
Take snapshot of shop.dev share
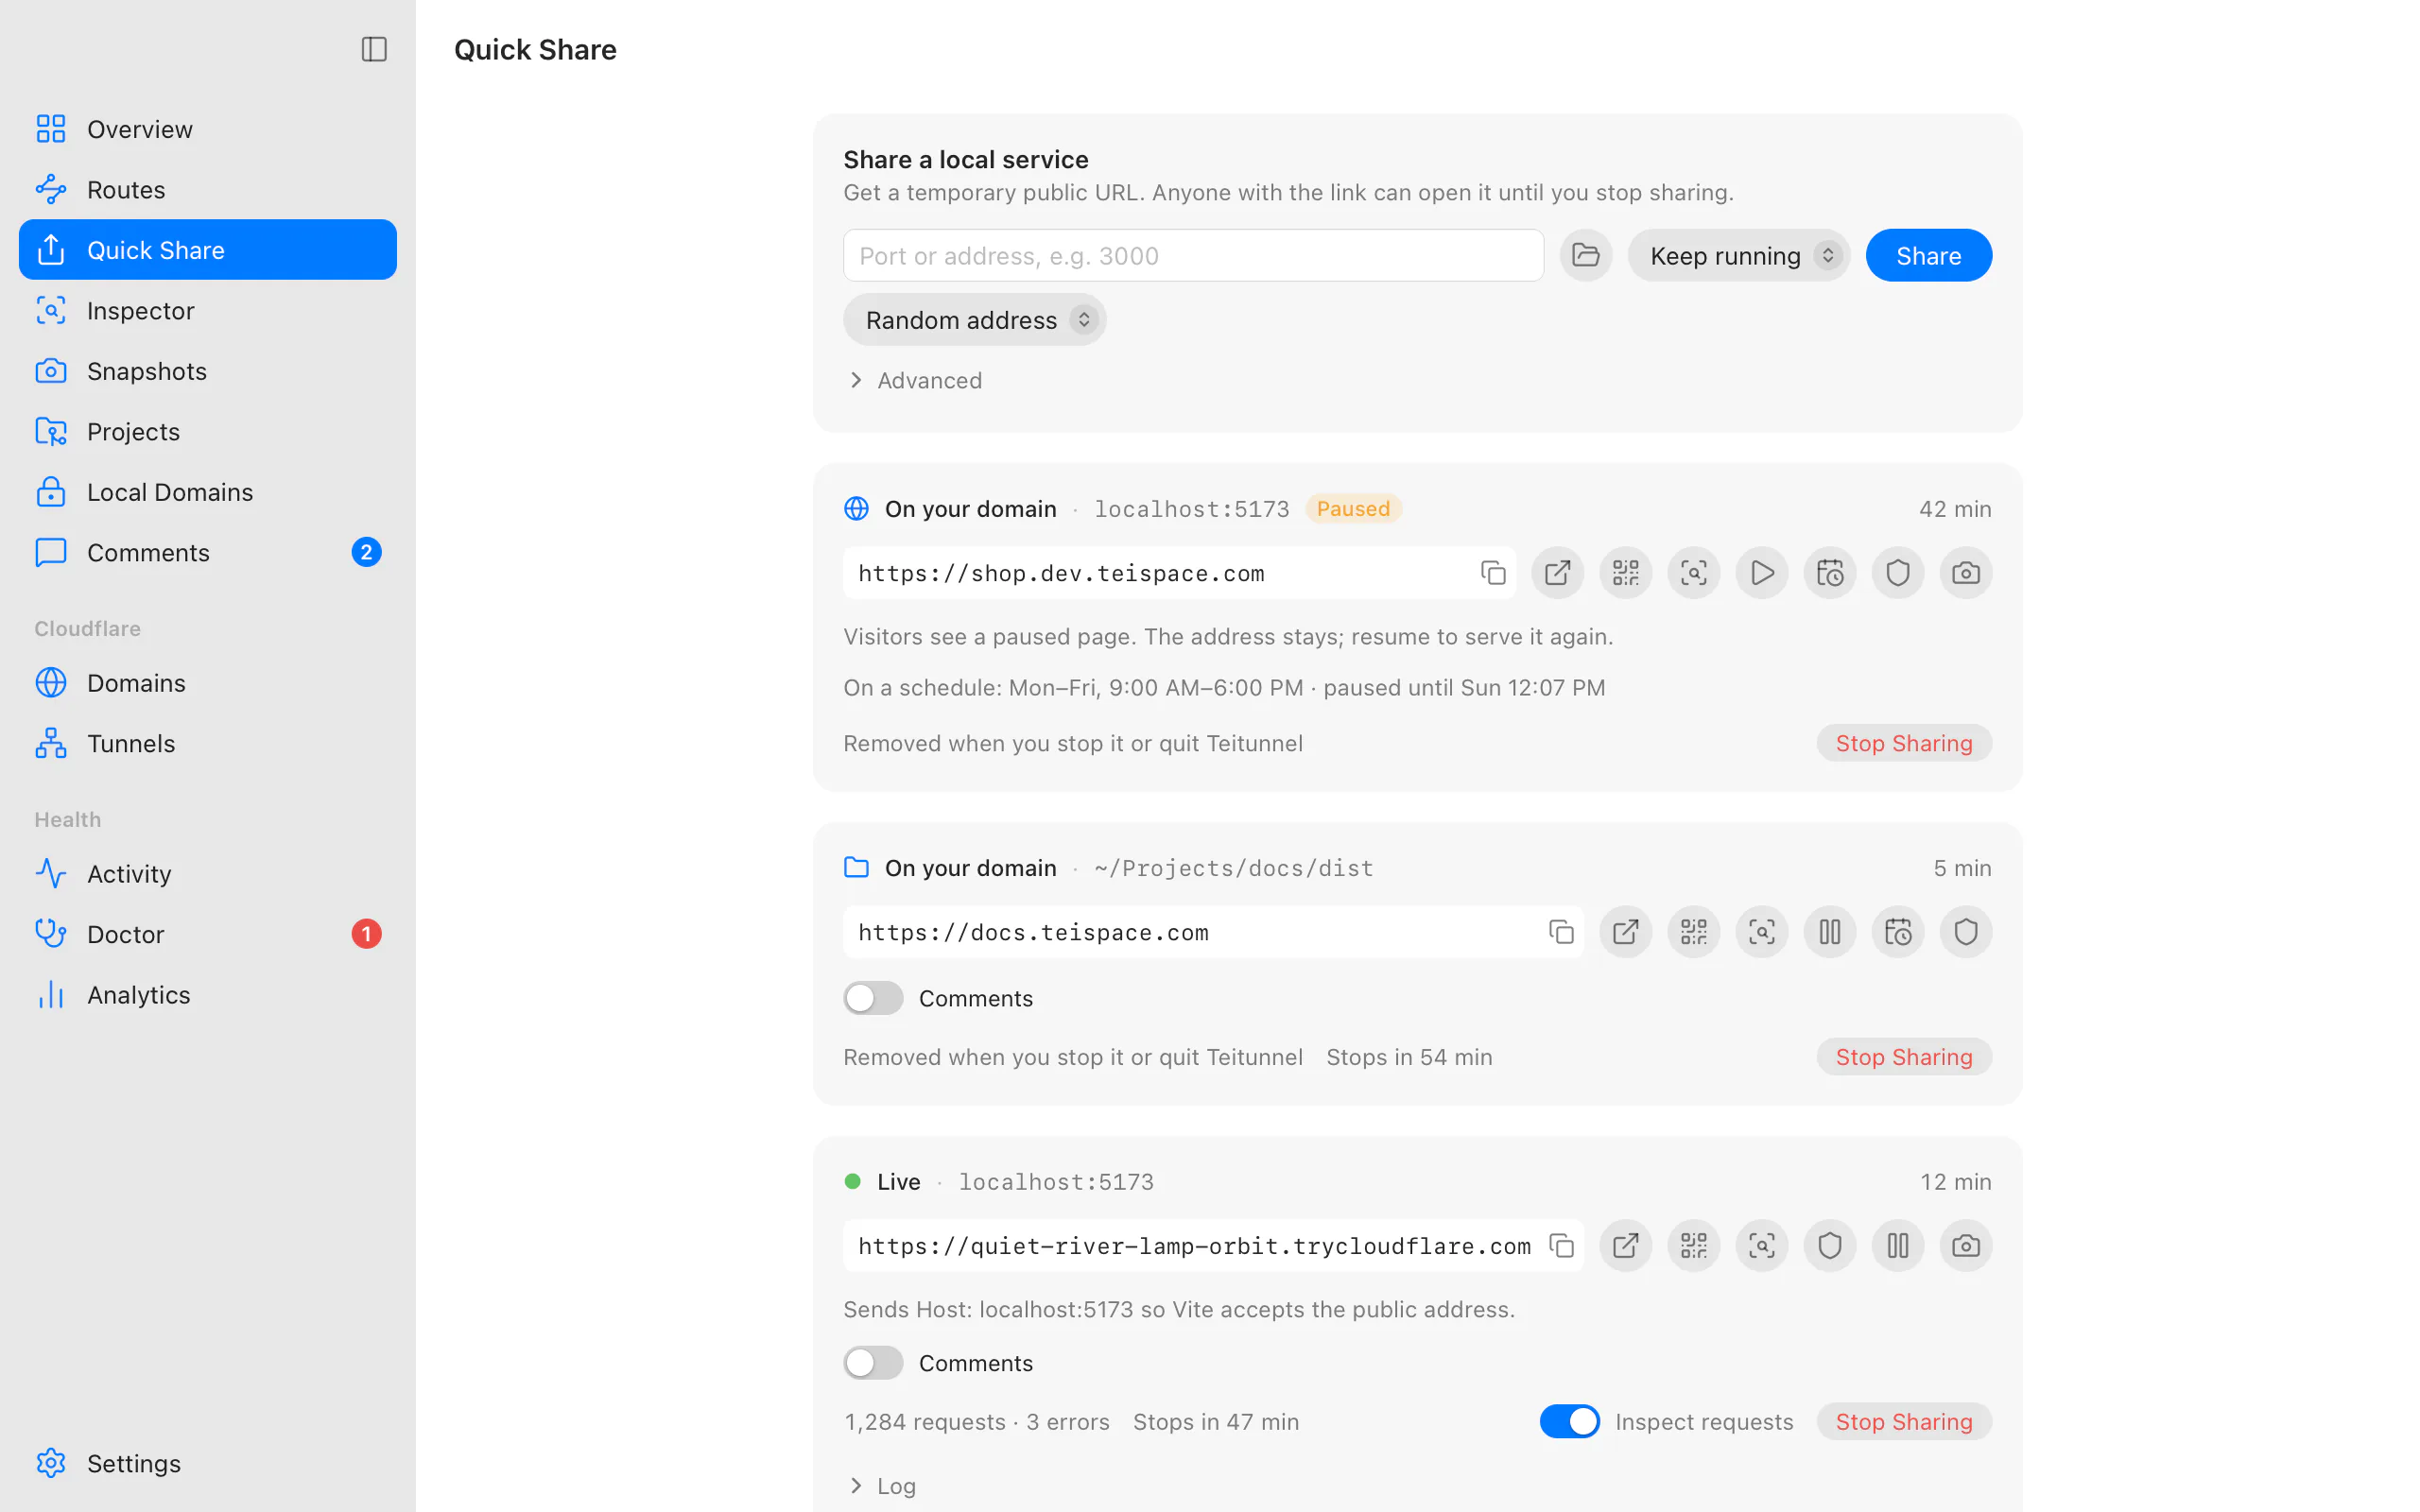coord(1965,573)
